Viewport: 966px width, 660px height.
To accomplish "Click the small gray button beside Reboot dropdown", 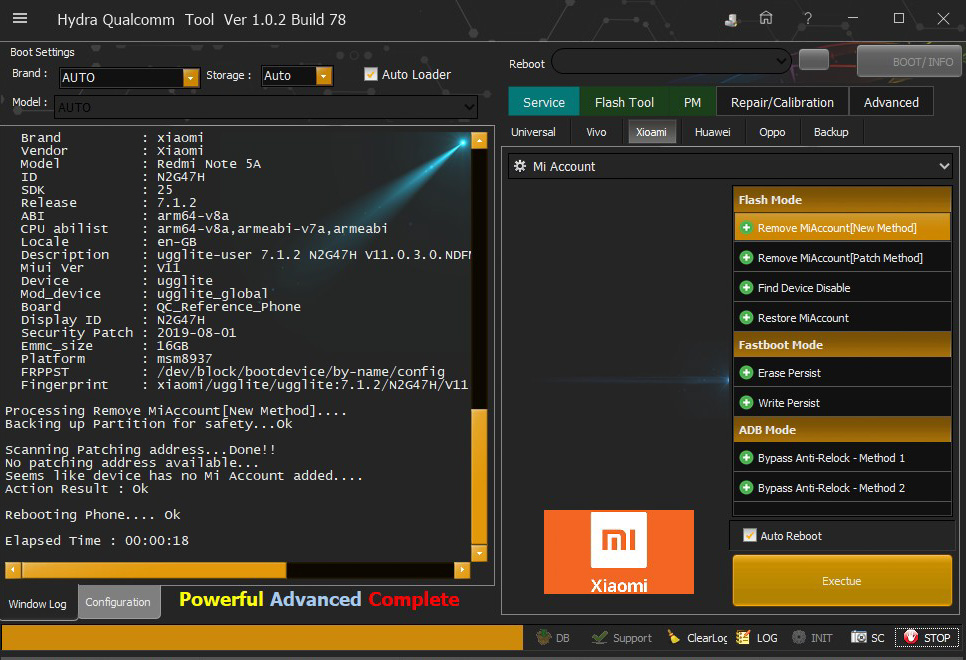I will pos(813,60).
